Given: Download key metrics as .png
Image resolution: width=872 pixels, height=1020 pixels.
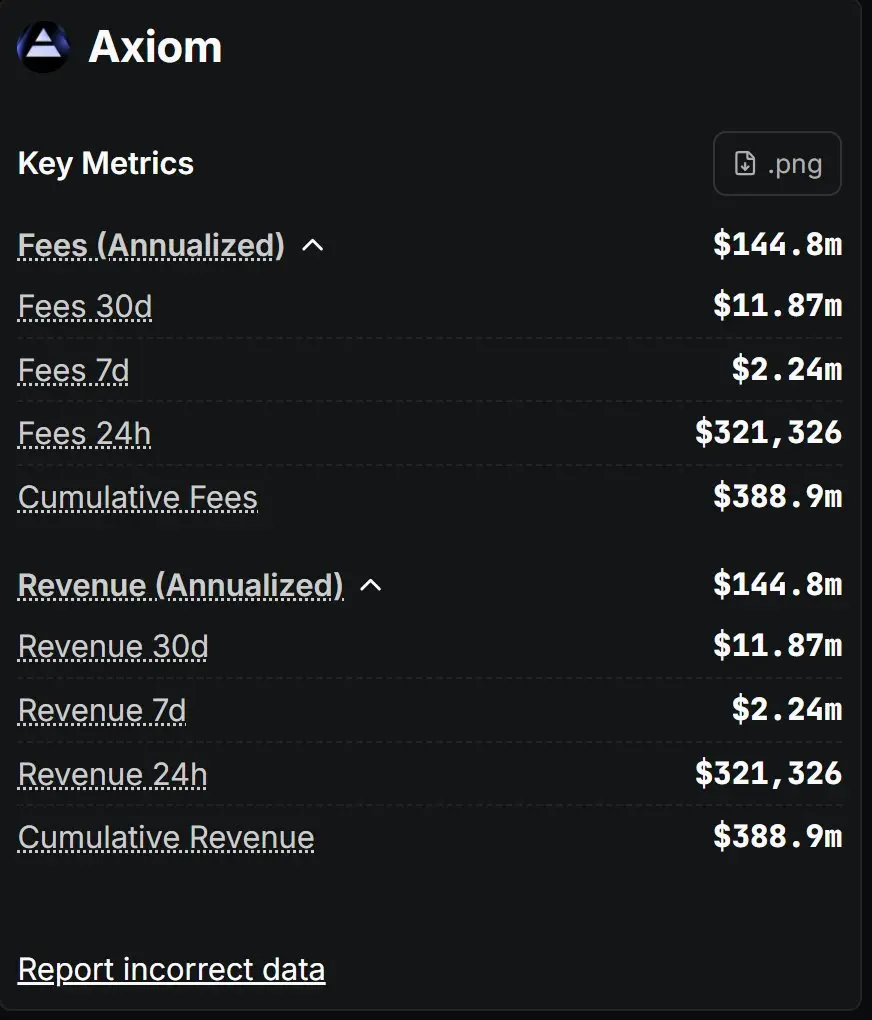Looking at the screenshot, I should click(x=777, y=164).
